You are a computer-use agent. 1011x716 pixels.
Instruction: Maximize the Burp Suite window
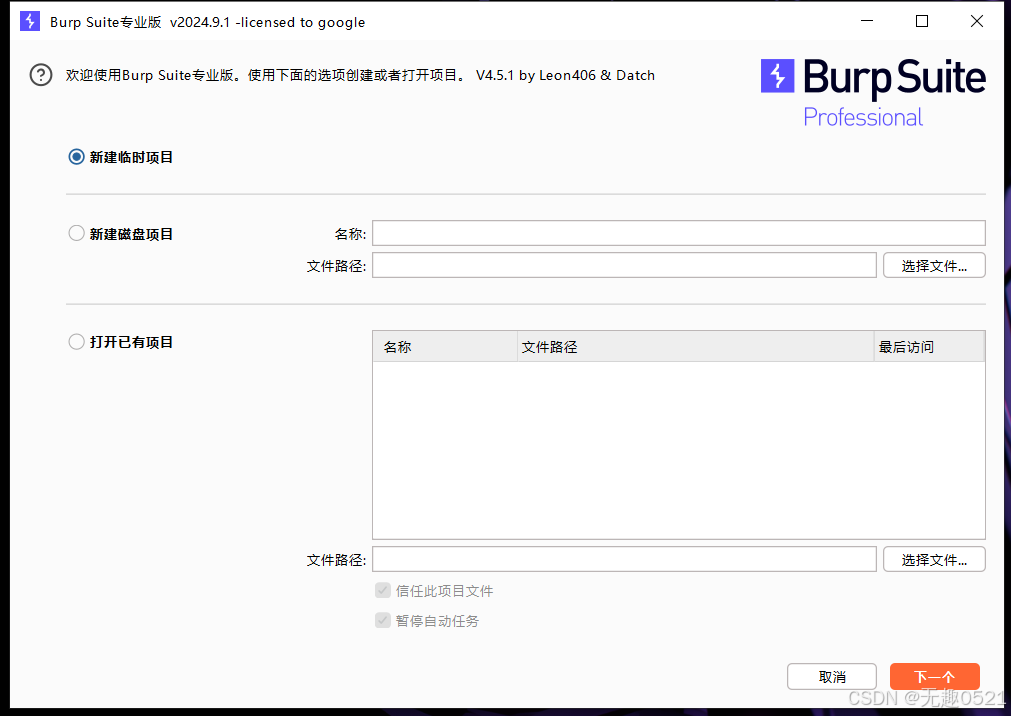(x=922, y=21)
